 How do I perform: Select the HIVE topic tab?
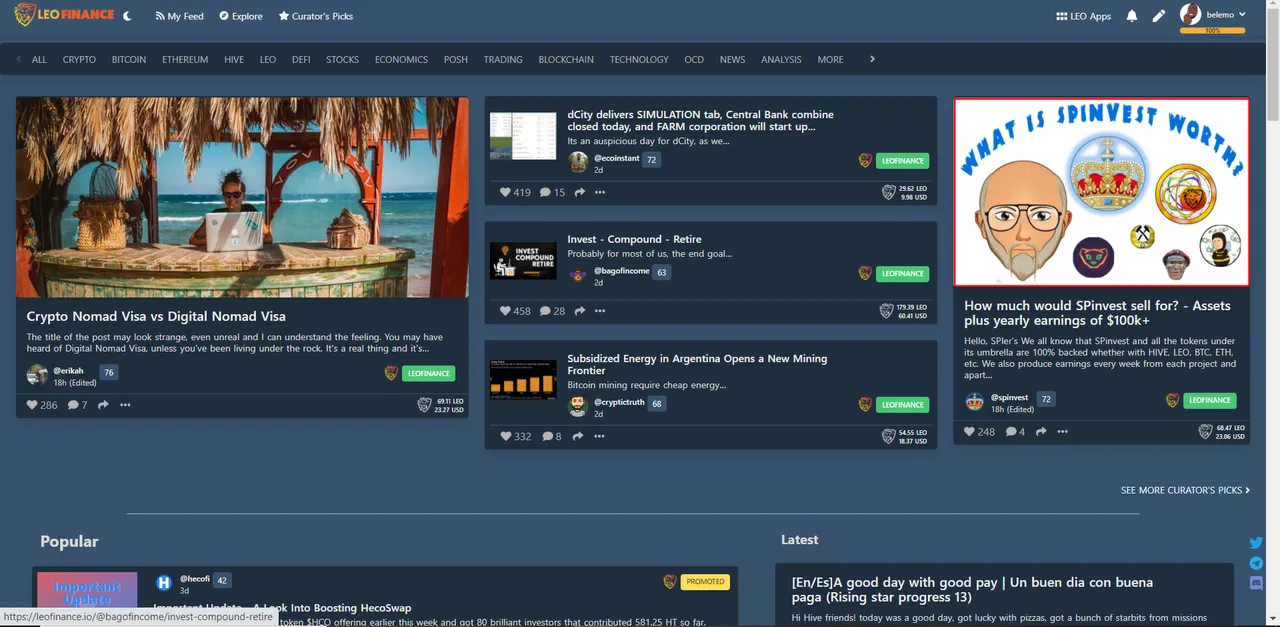point(234,59)
